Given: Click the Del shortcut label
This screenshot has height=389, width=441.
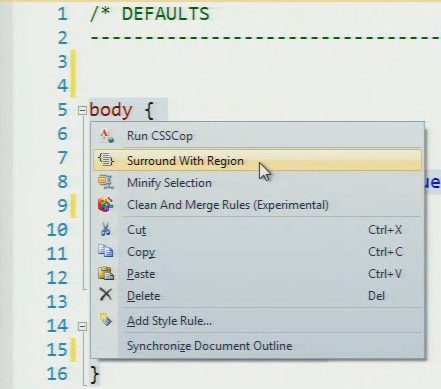Looking at the screenshot, I should point(376,296).
